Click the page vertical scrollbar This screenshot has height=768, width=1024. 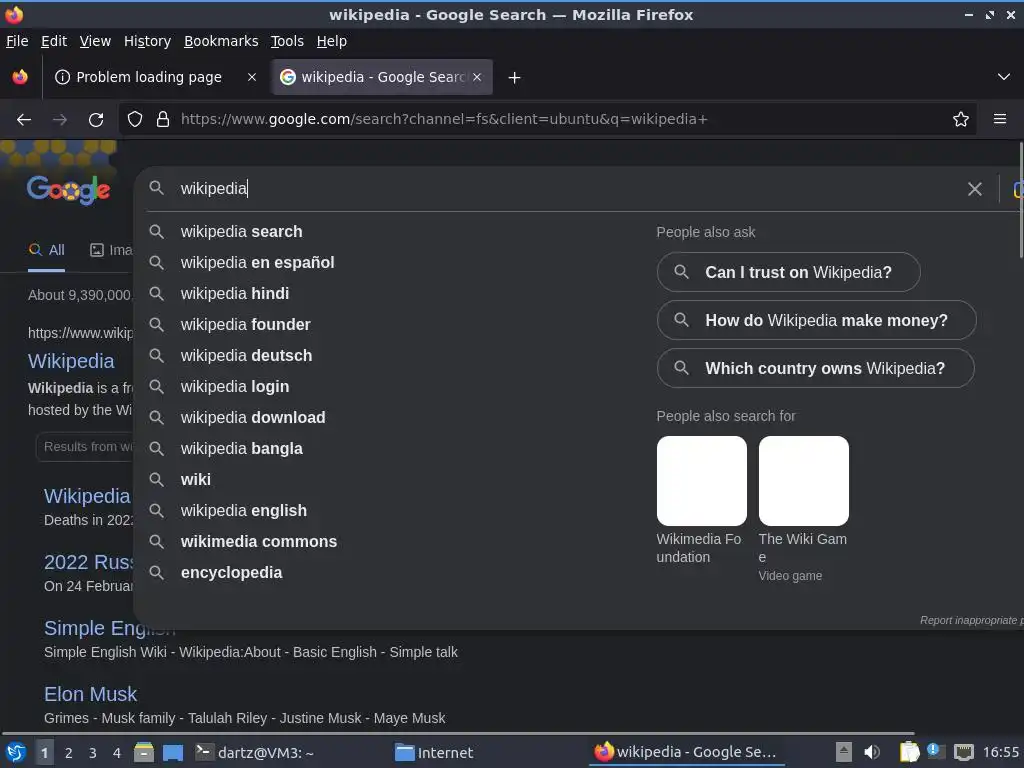(x=1021, y=199)
